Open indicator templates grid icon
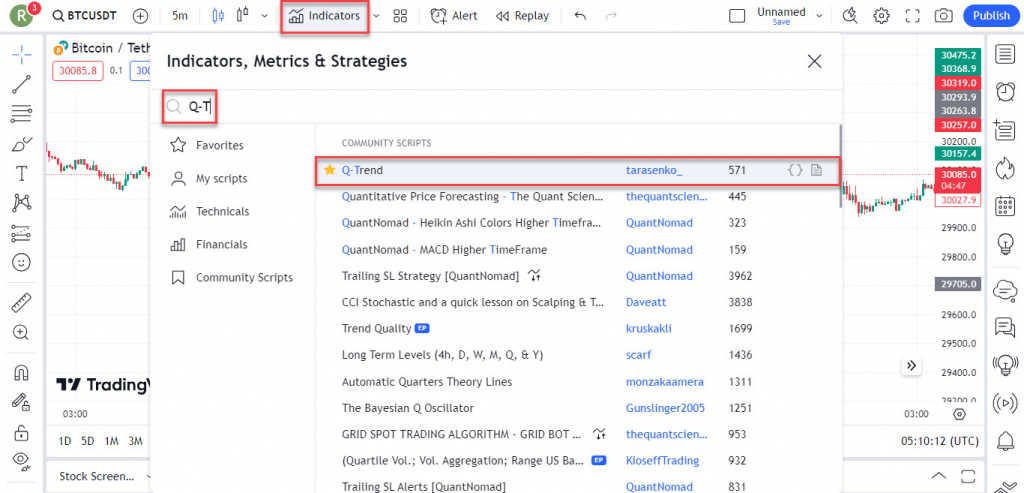The height and width of the screenshot is (493, 1024). click(400, 16)
